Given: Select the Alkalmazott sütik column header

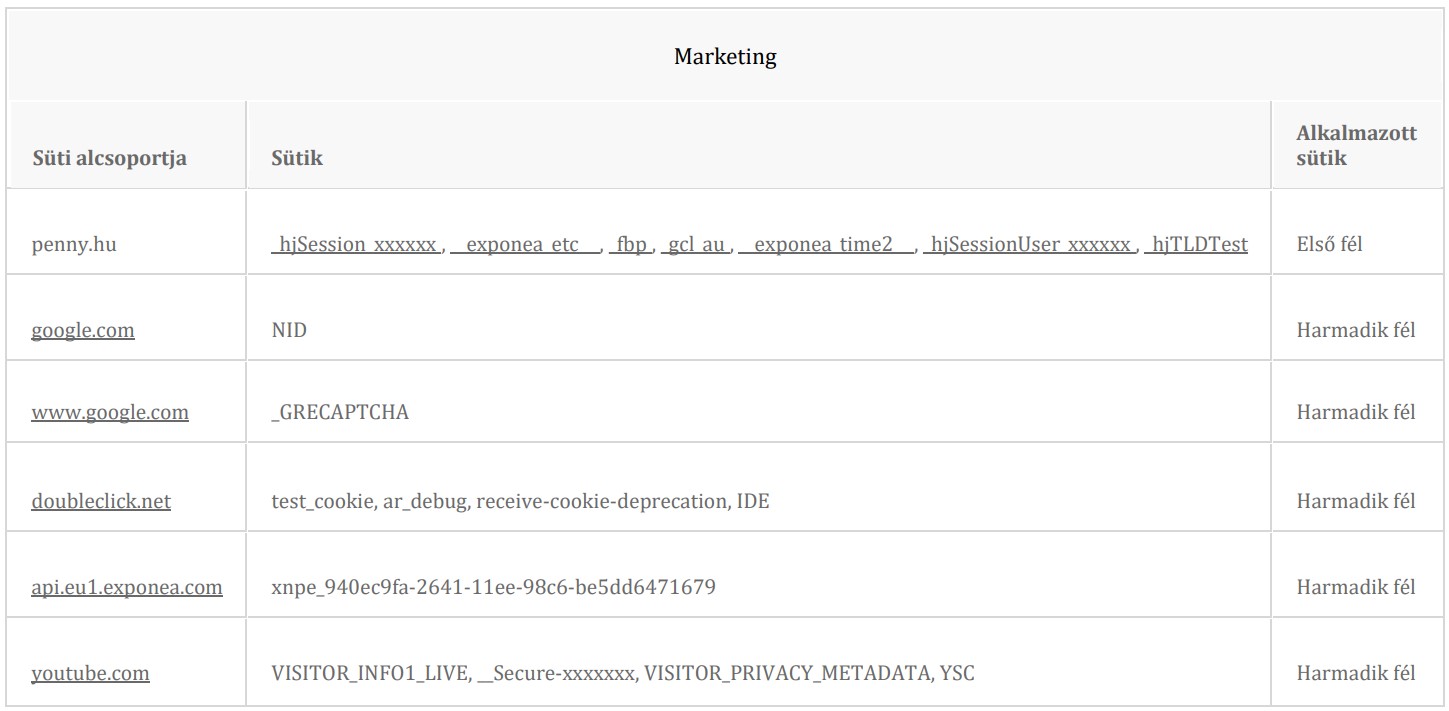Looking at the screenshot, I should click(x=1356, y=146).
